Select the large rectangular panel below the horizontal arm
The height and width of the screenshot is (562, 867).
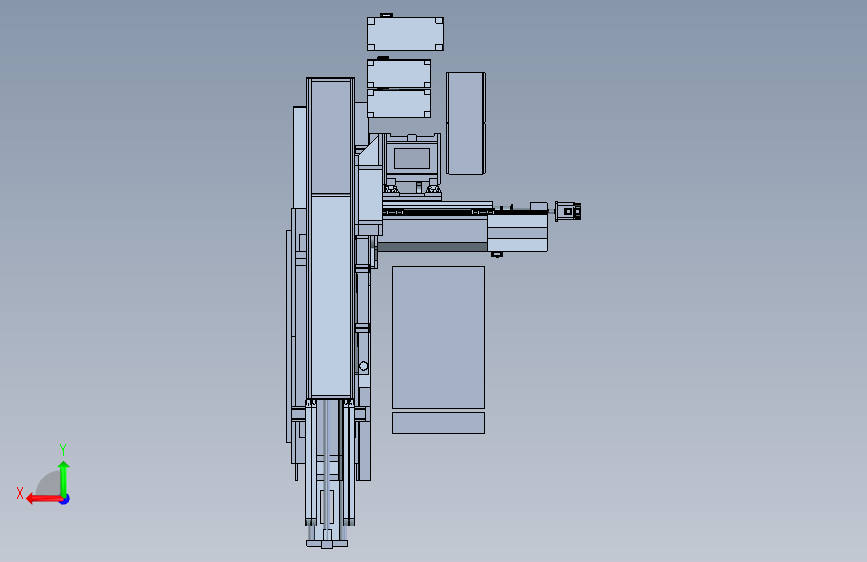pos(438,337)
